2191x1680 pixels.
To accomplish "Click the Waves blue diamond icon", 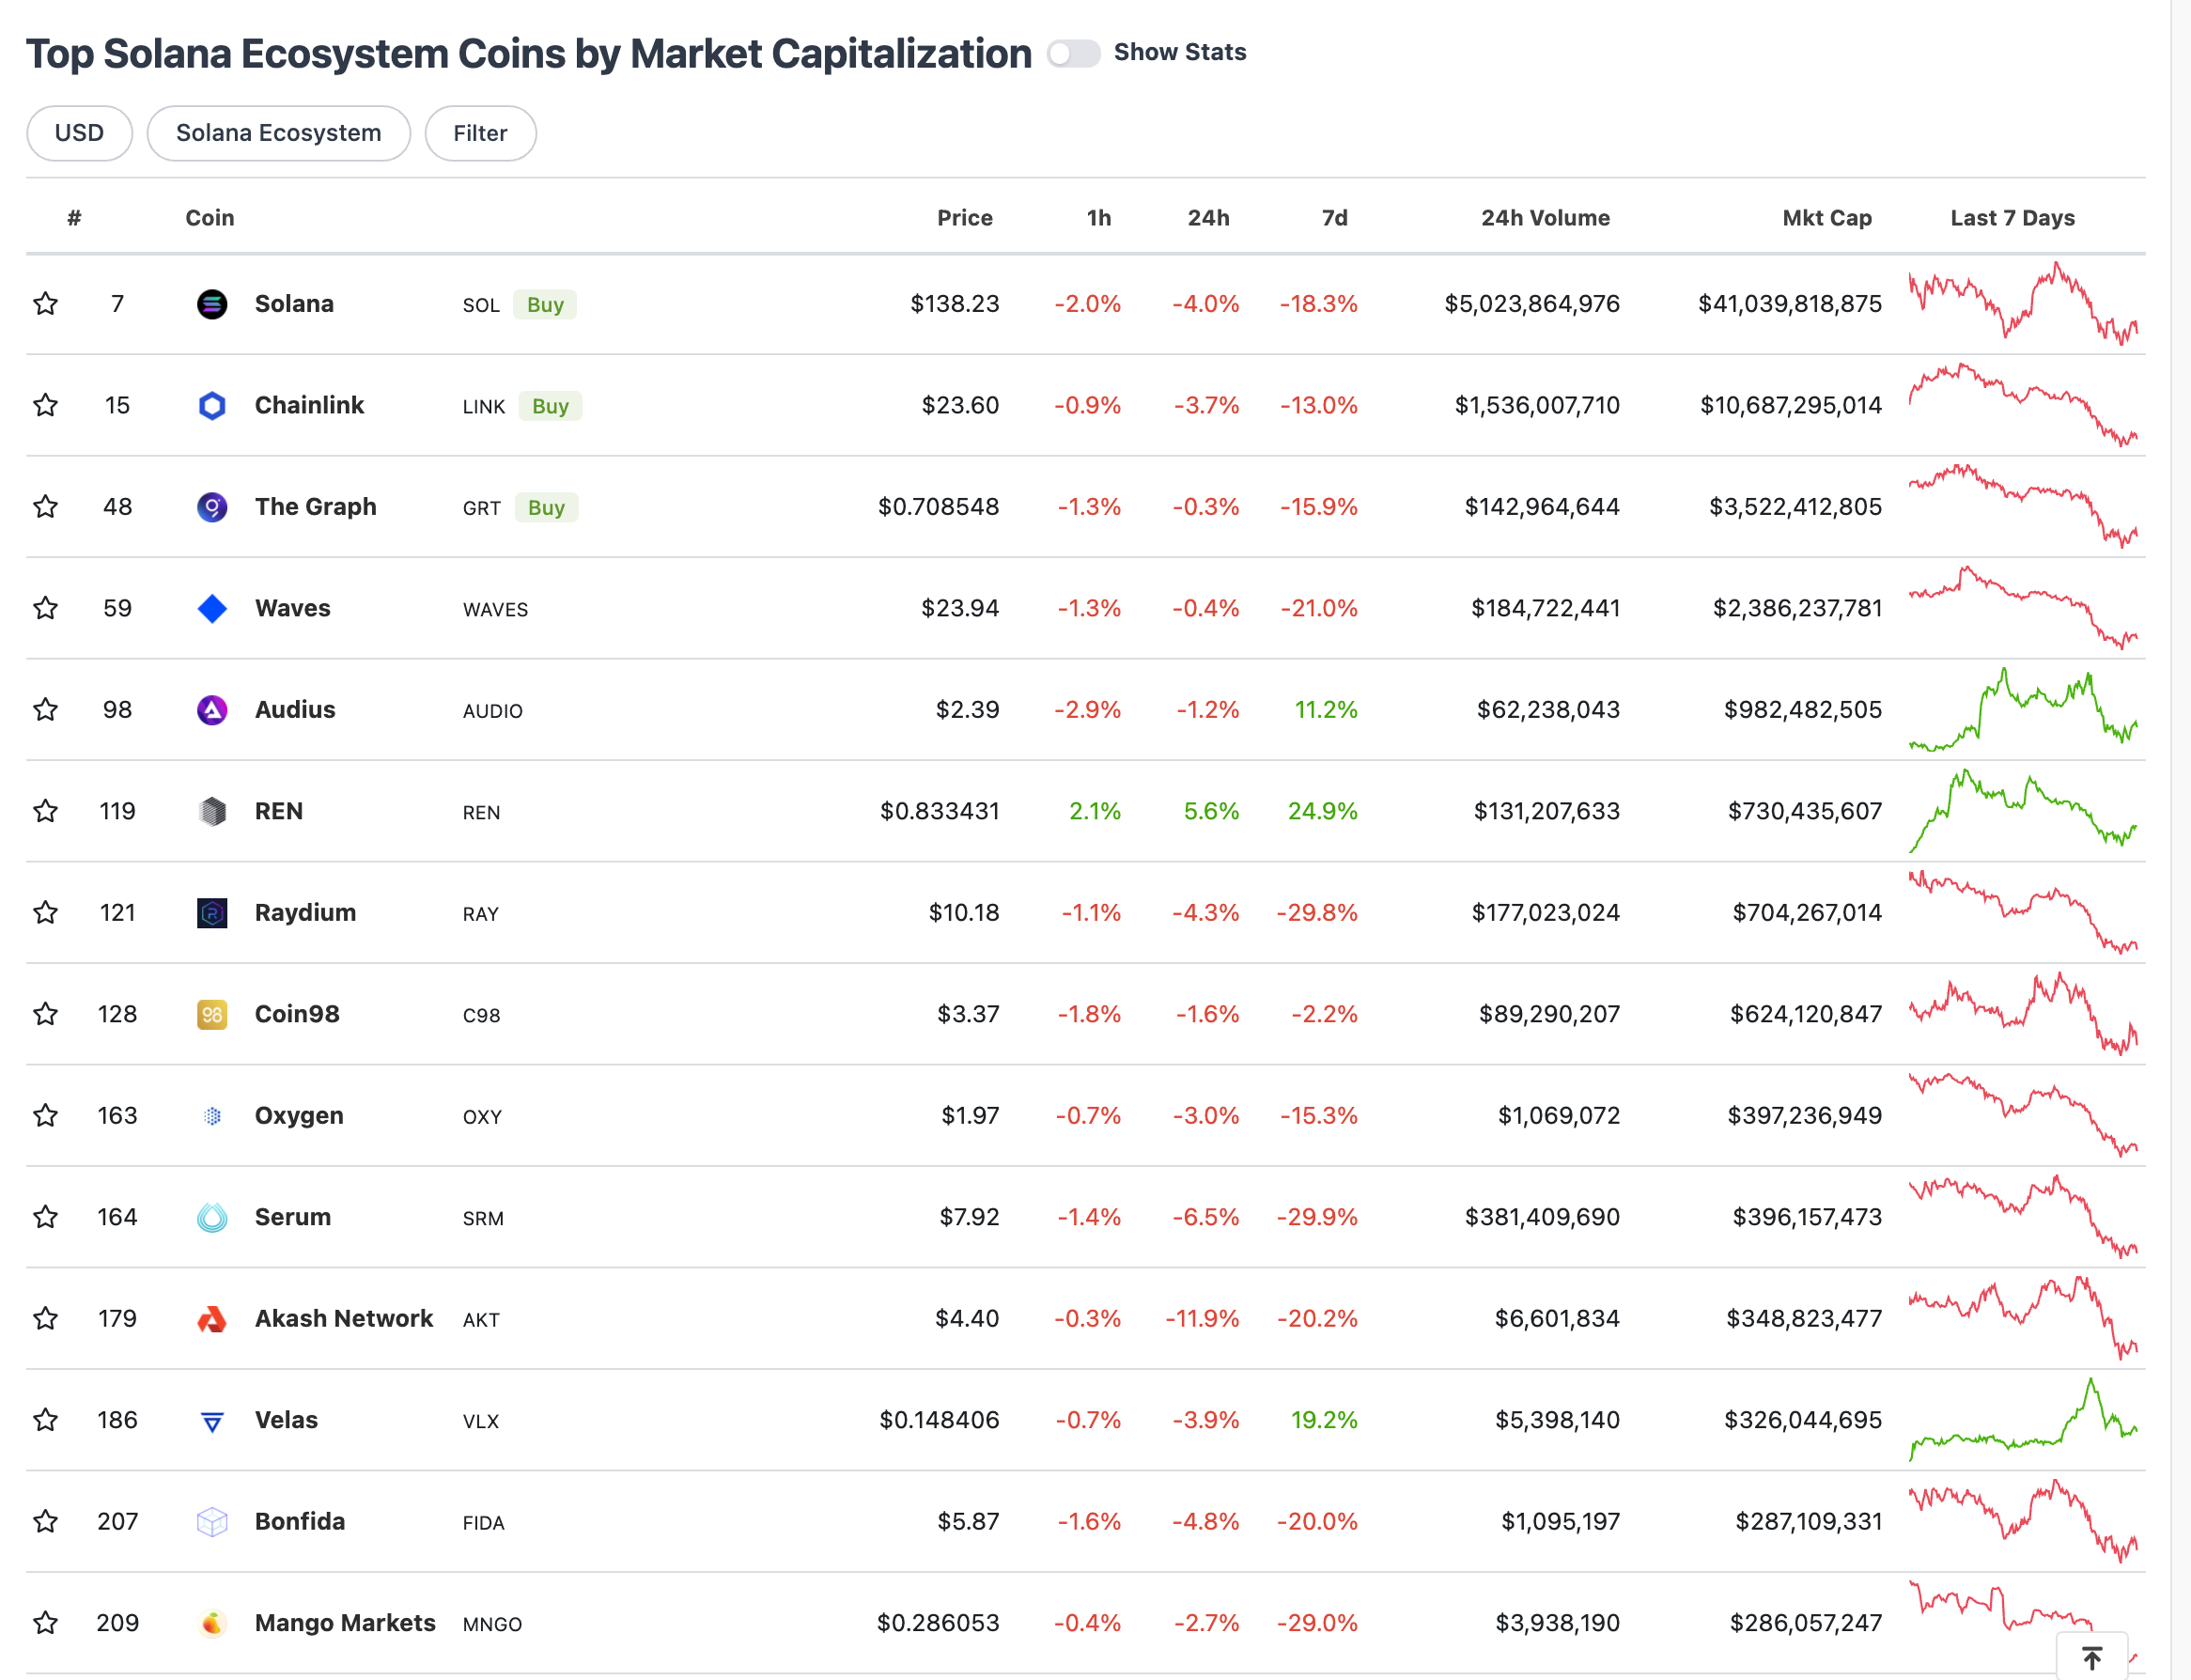I will pyautogui.click(x=212, y=608).
